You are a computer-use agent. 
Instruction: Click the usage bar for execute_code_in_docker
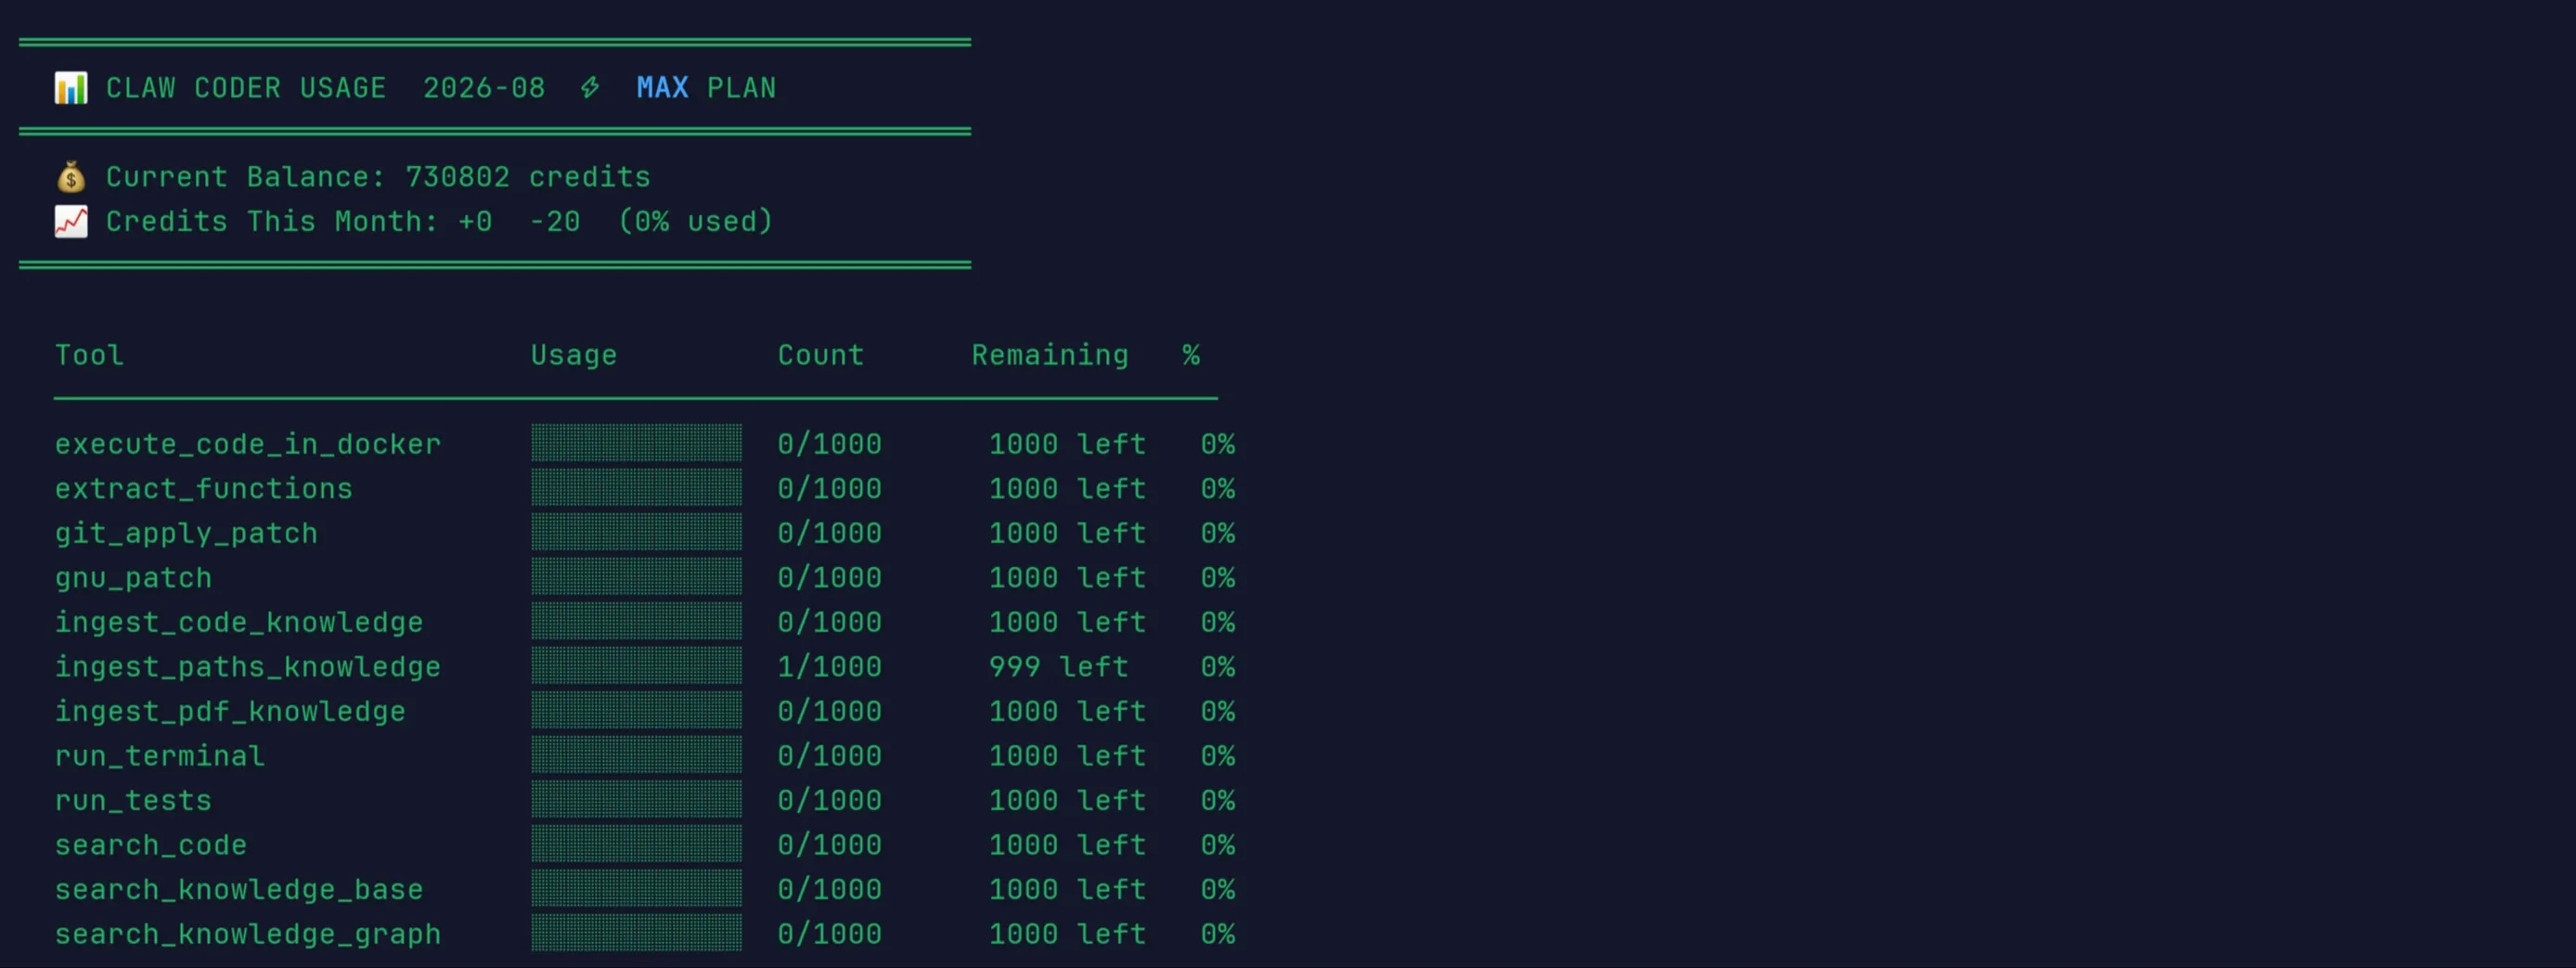point(636,443)
